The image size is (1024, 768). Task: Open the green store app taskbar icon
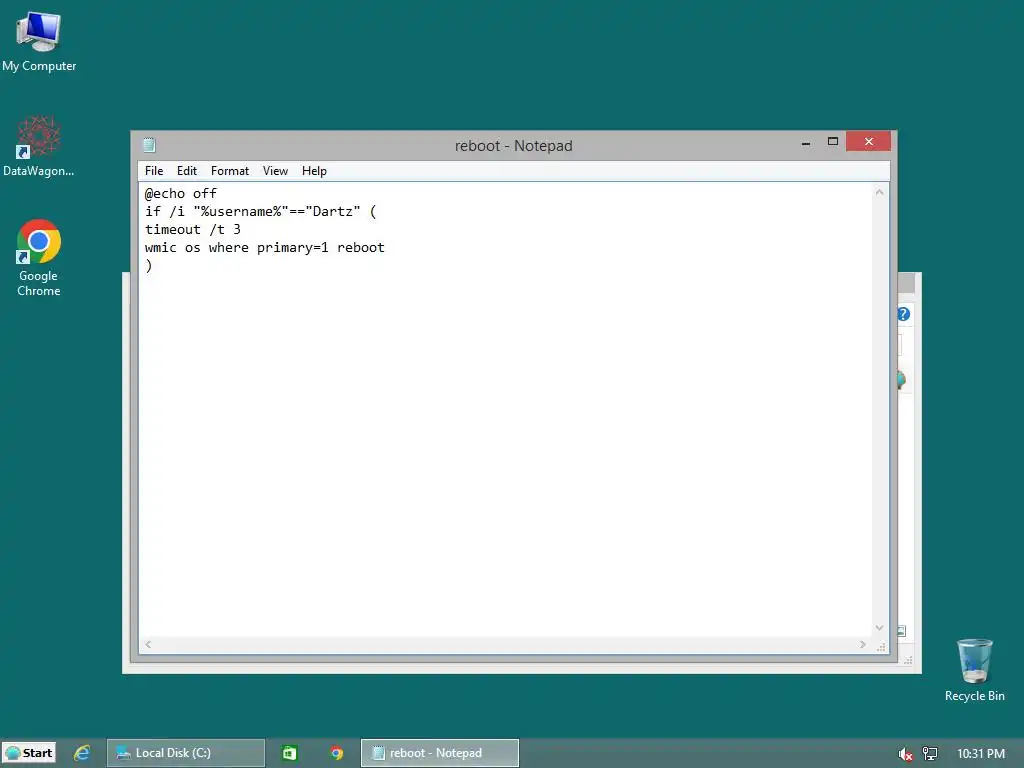coord(289,753)
